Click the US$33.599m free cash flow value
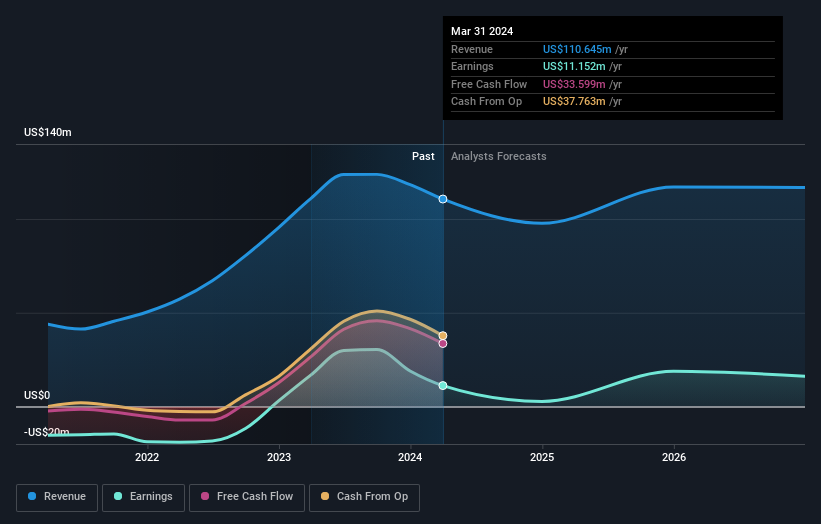The image size is (821, 524). [574, 84]
